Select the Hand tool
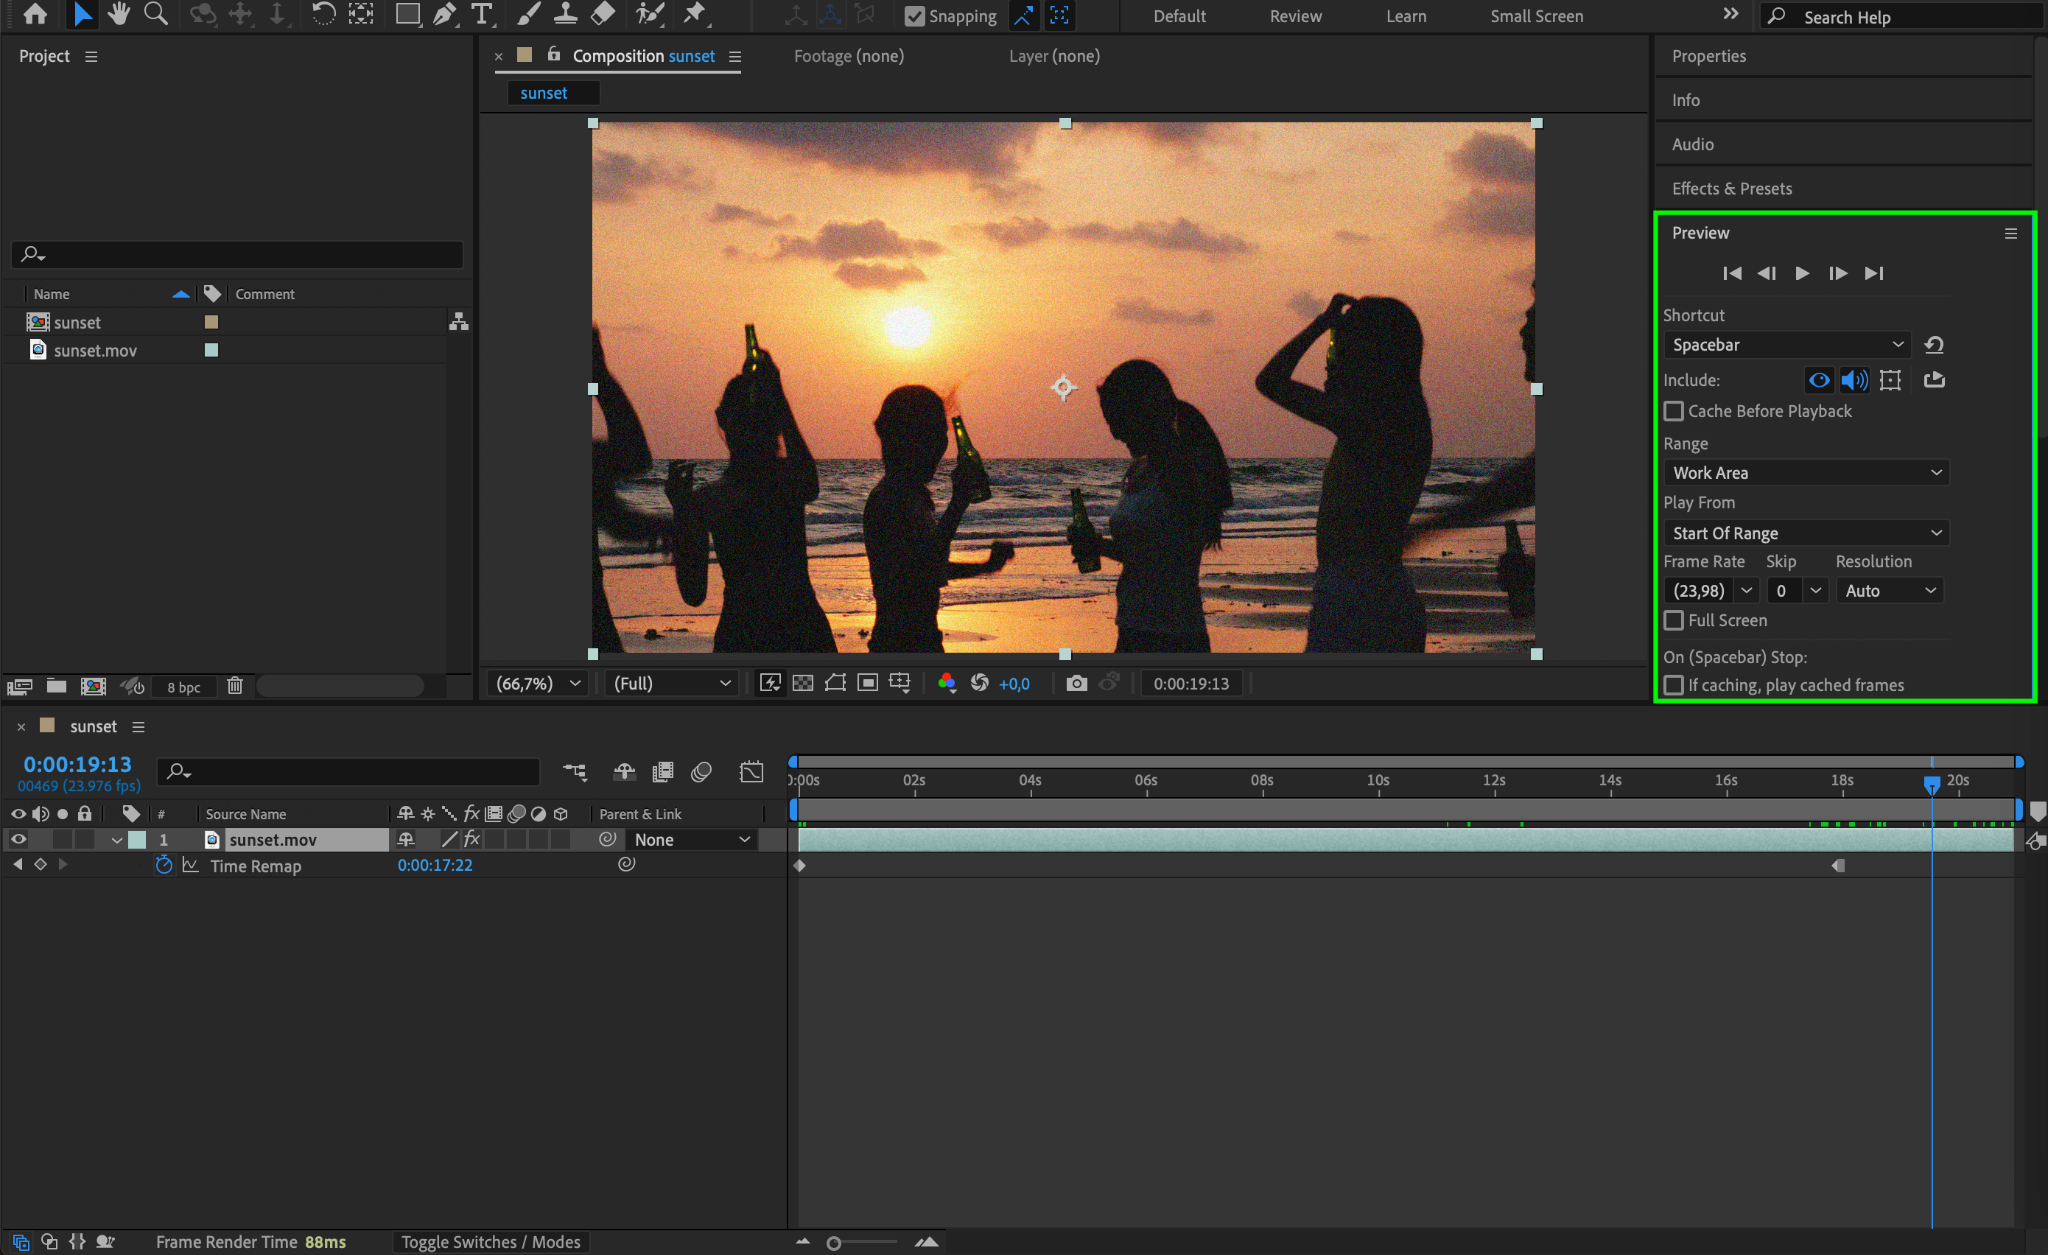This screenshot has width=2048, height=1255. (x=119, y=14)
